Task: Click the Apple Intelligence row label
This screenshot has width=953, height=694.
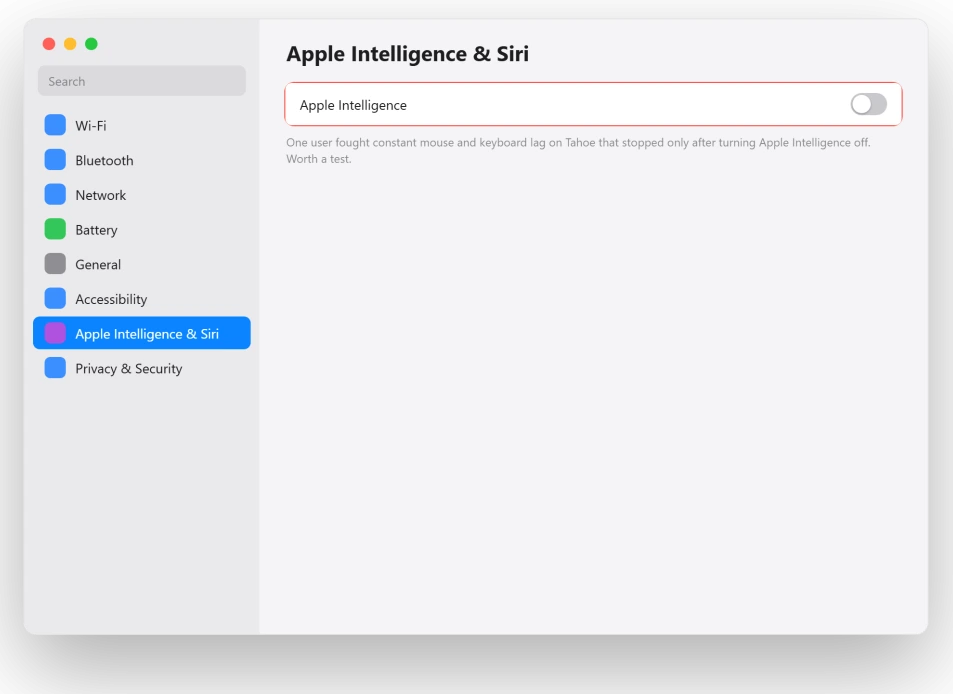Action: click(353, 105)
